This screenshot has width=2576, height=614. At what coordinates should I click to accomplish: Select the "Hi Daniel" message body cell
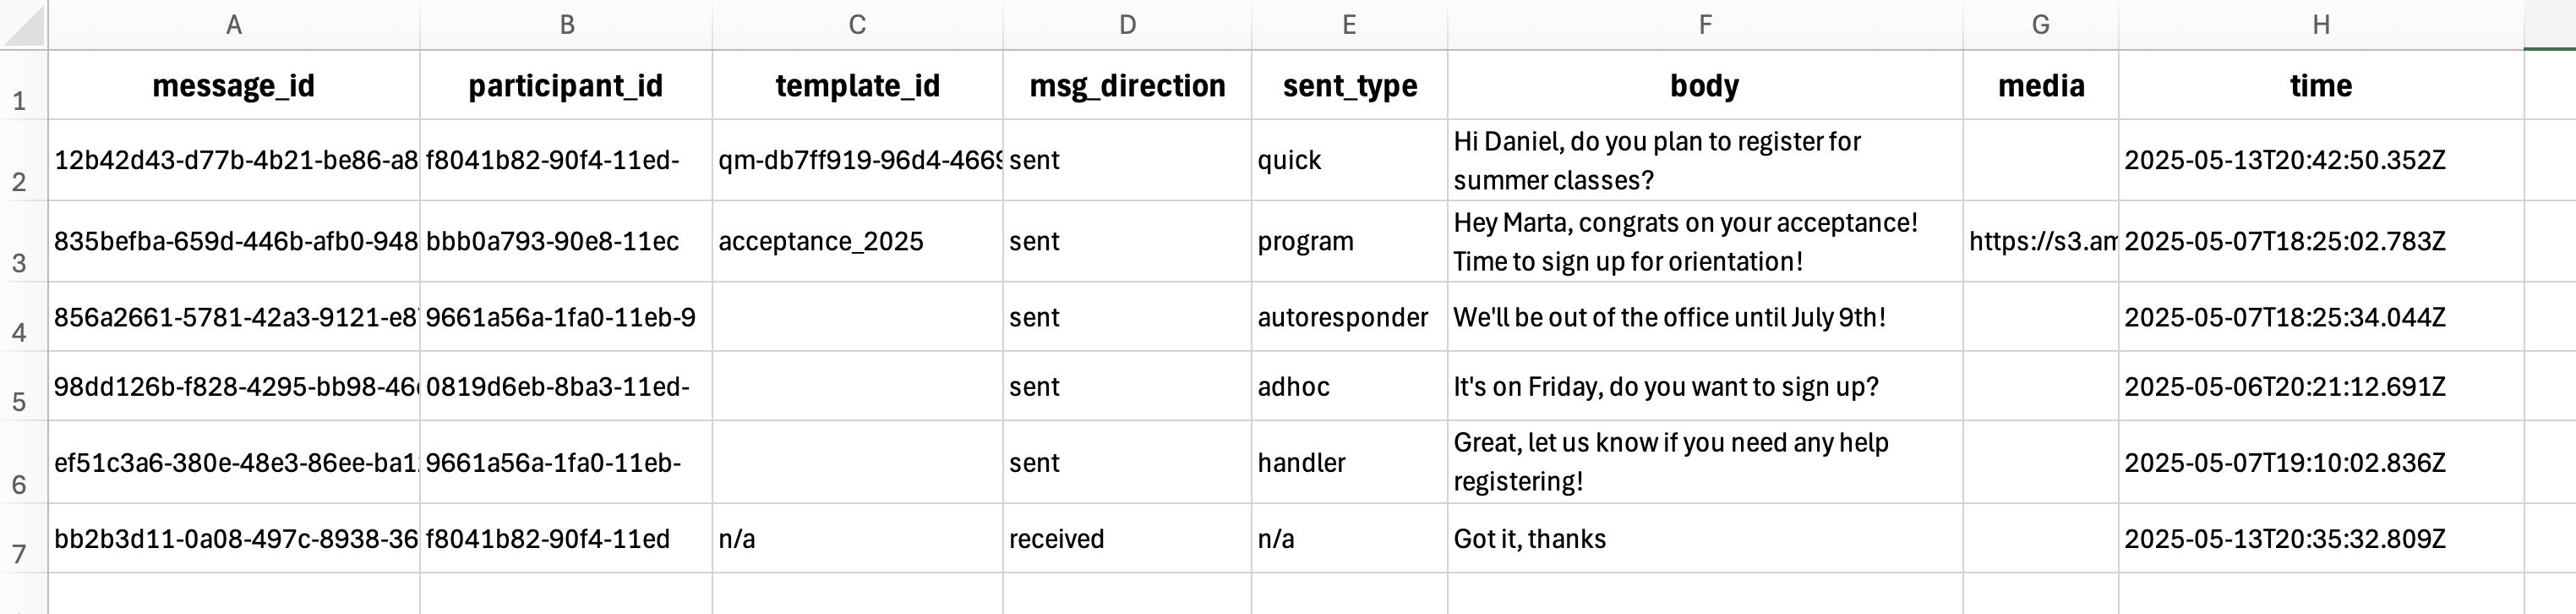1704,161
